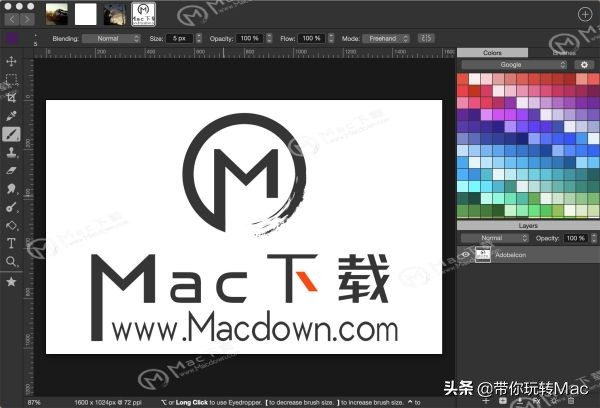The width and height of the screenshot is (600, 408).
Task: Open the brush Blending mode dropdown
Action: [x=111, y=38]
